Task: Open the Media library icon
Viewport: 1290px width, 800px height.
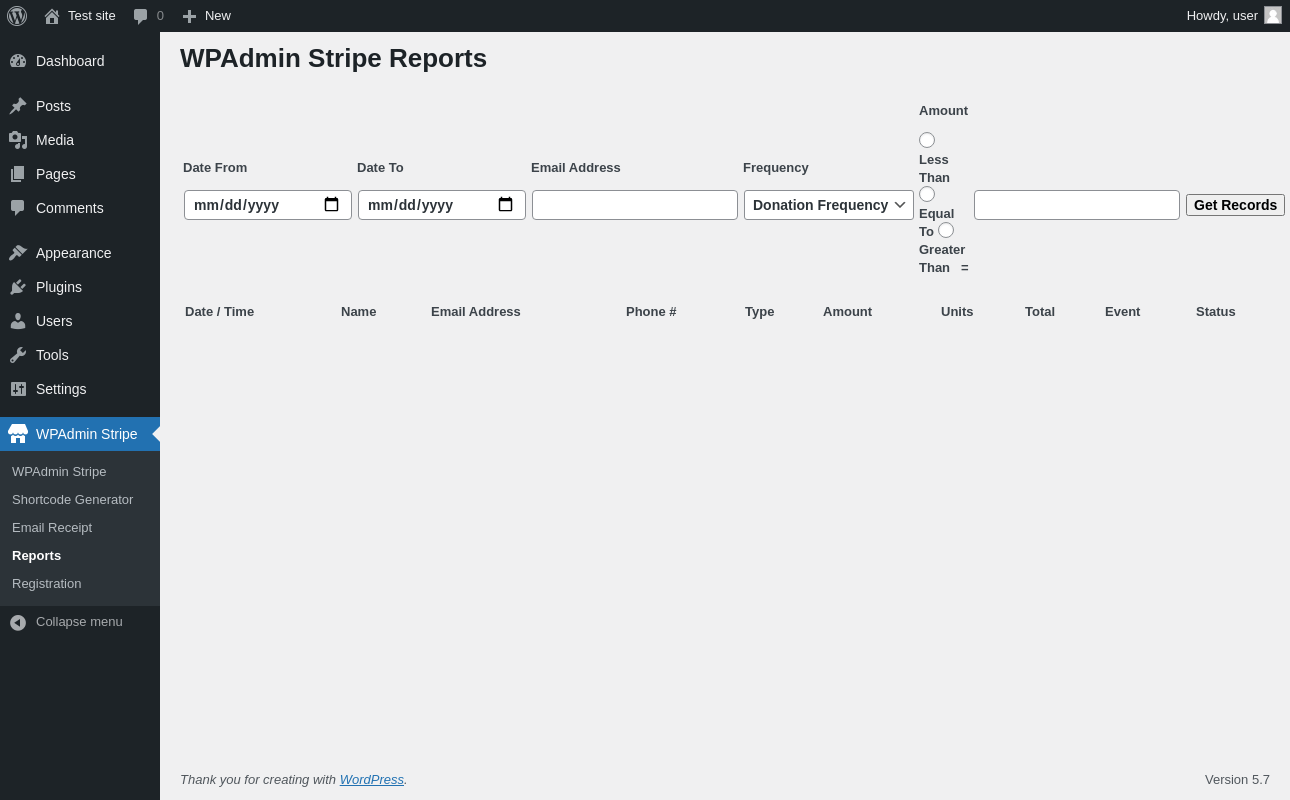Action: click(x=18, y=140)
